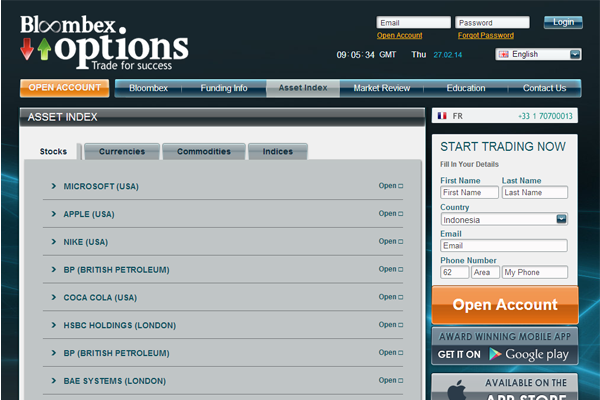Image resolution: width=600 pixels, height=400 pixels.
Task: Click the COCA COLA (USA) asset name
Action: tap(100, 297)
